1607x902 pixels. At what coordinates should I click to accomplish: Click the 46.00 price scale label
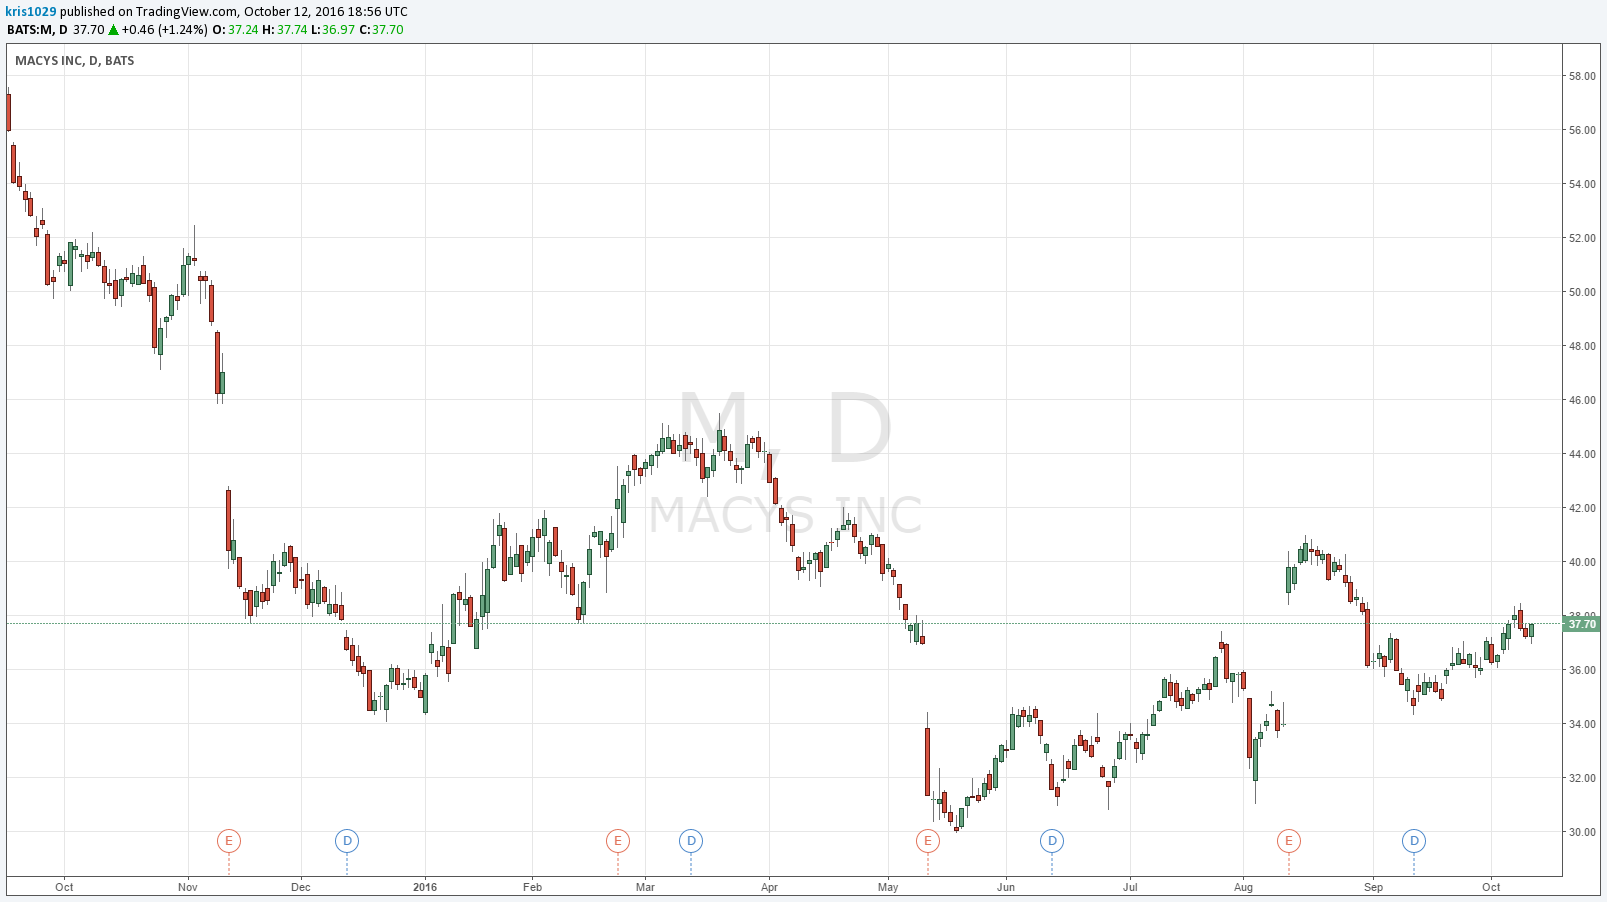coord(1582,400)
